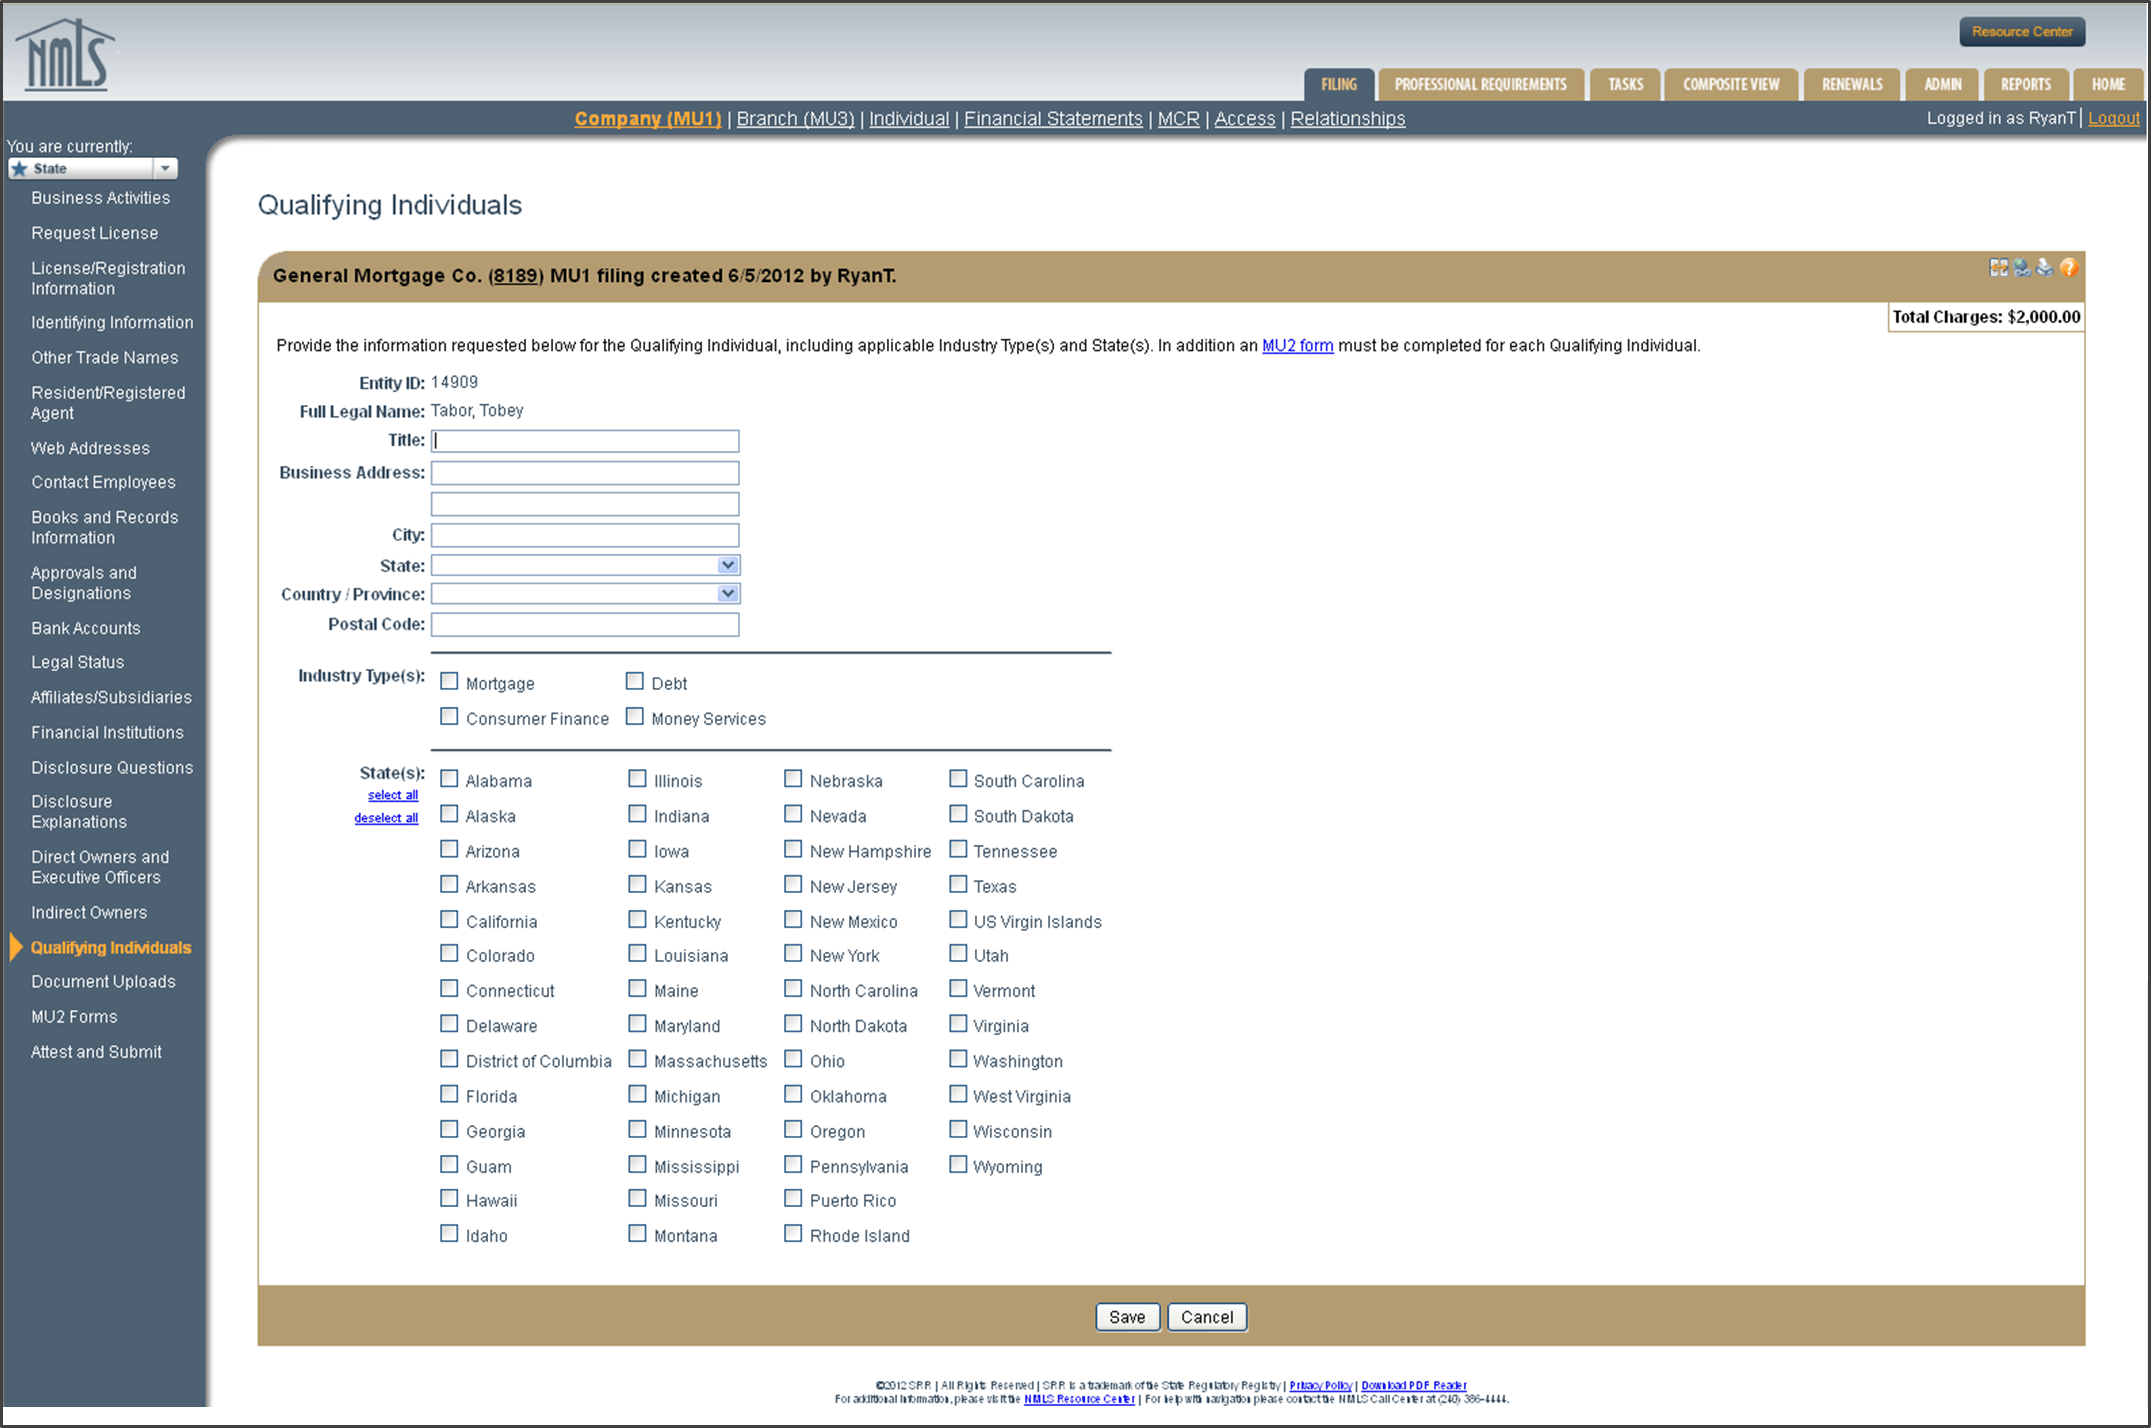
Task: Click the select all states link
Action: [391, 794]
